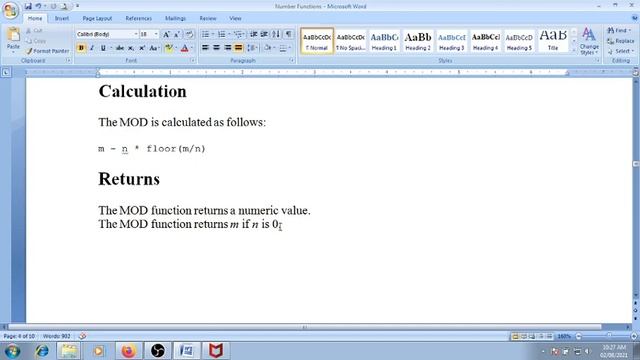
Task: Open Change Styles options
Action: pos(589,41)
